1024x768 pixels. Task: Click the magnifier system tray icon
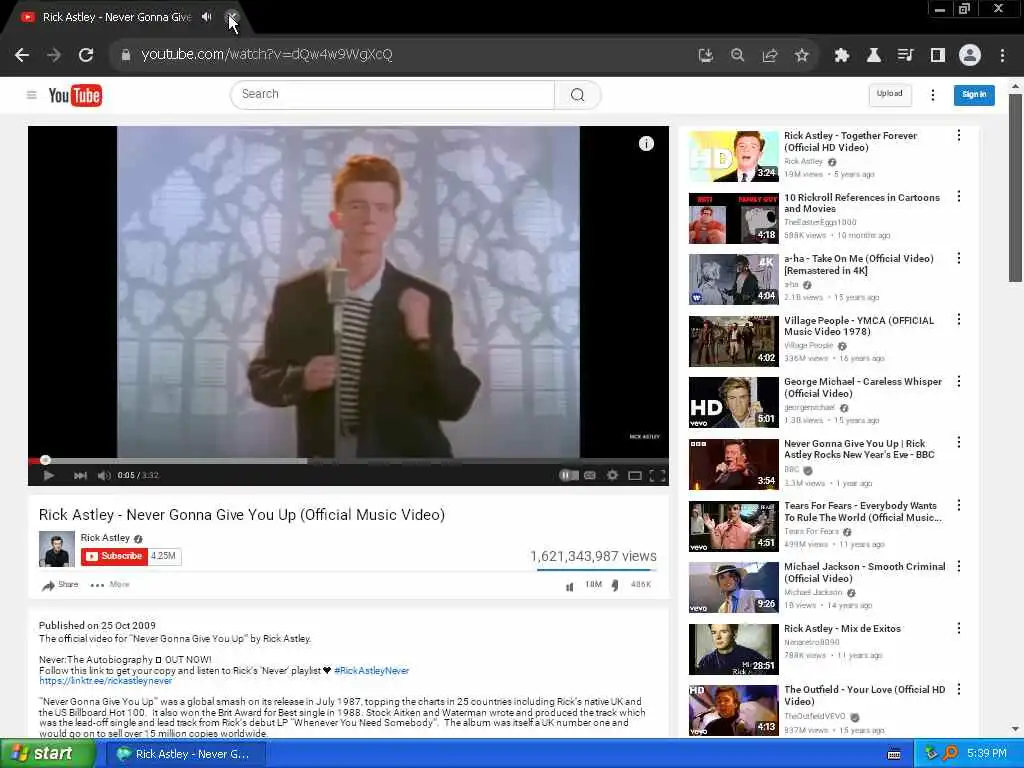pyautogui.click(x=950, y=754)
